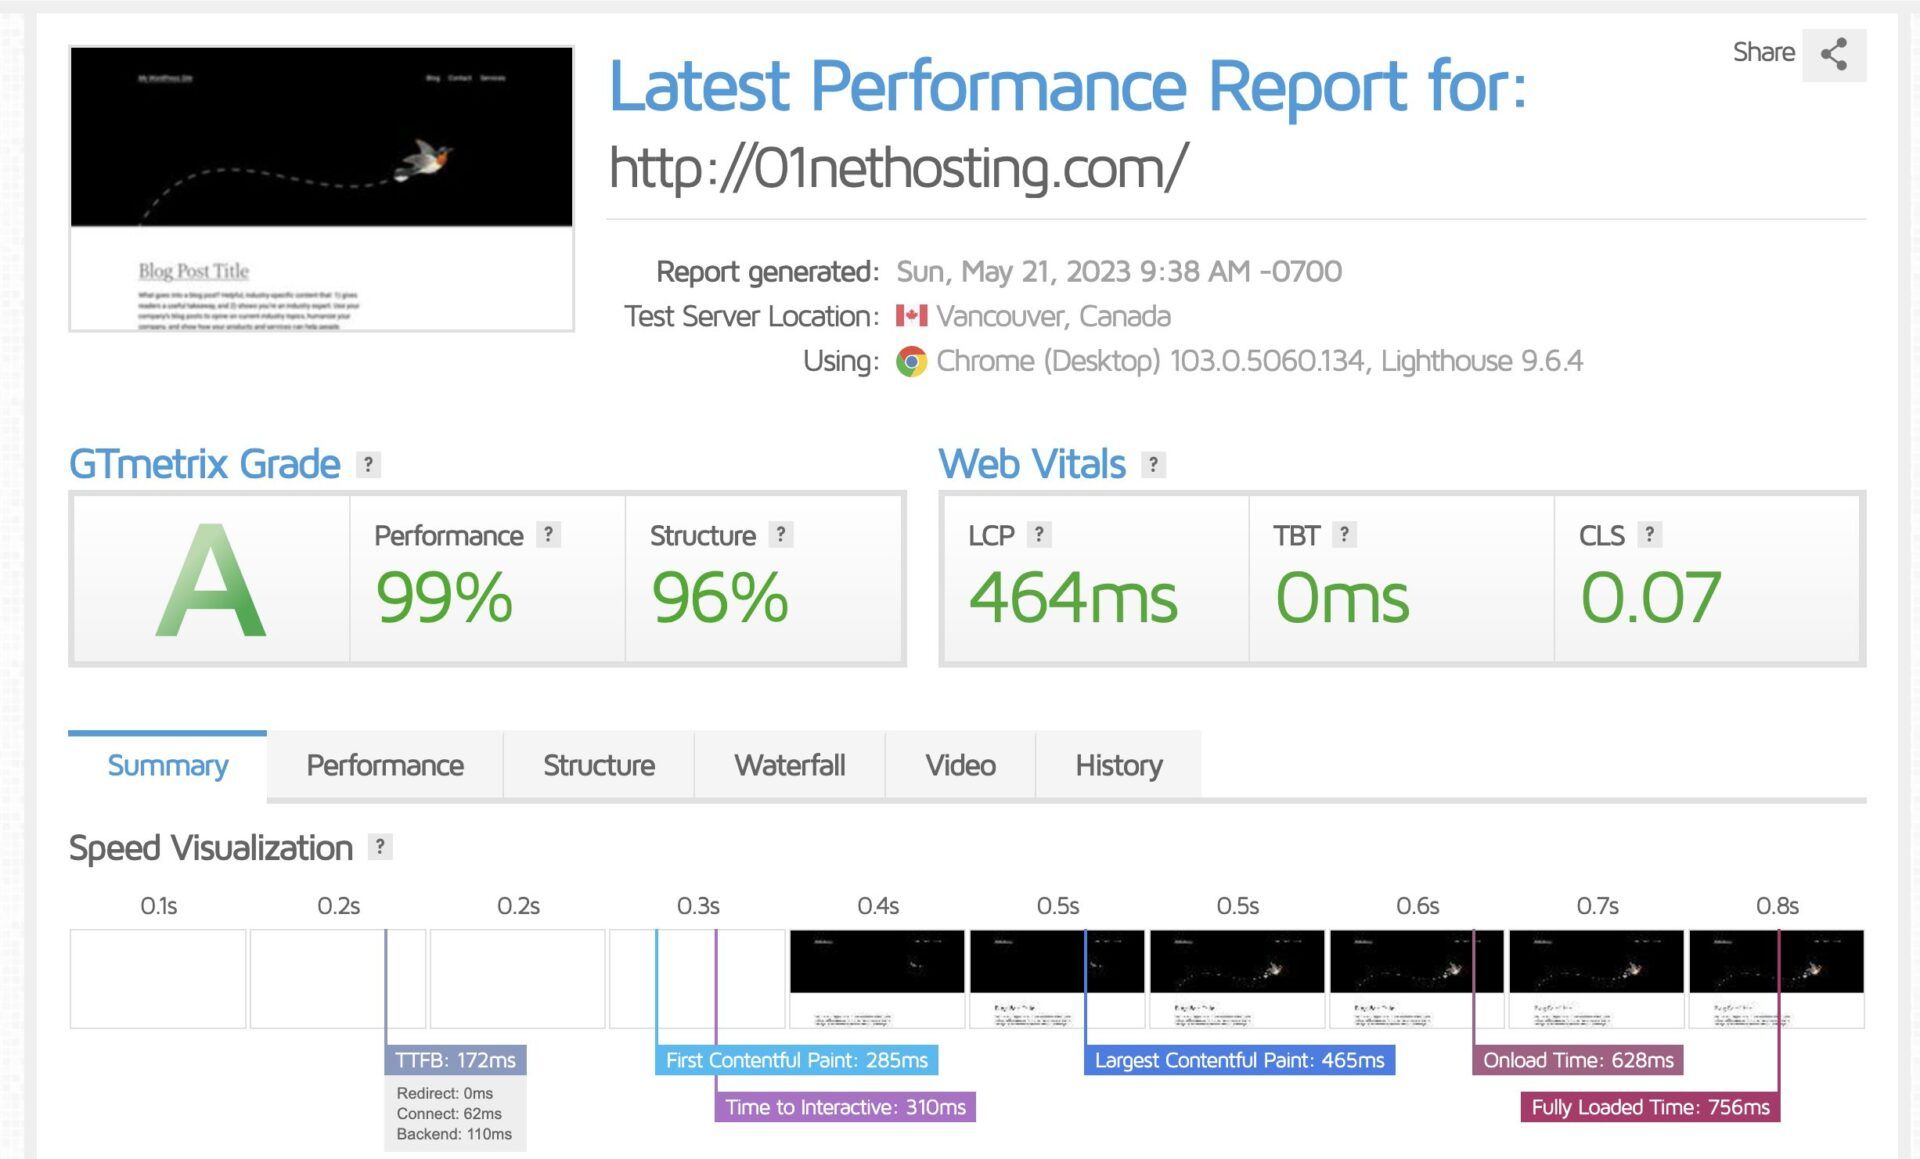Screen dimensions: 1920x1159
Task: Click the GTmetrix Grade heading
Action: click(x=205, y=464)
